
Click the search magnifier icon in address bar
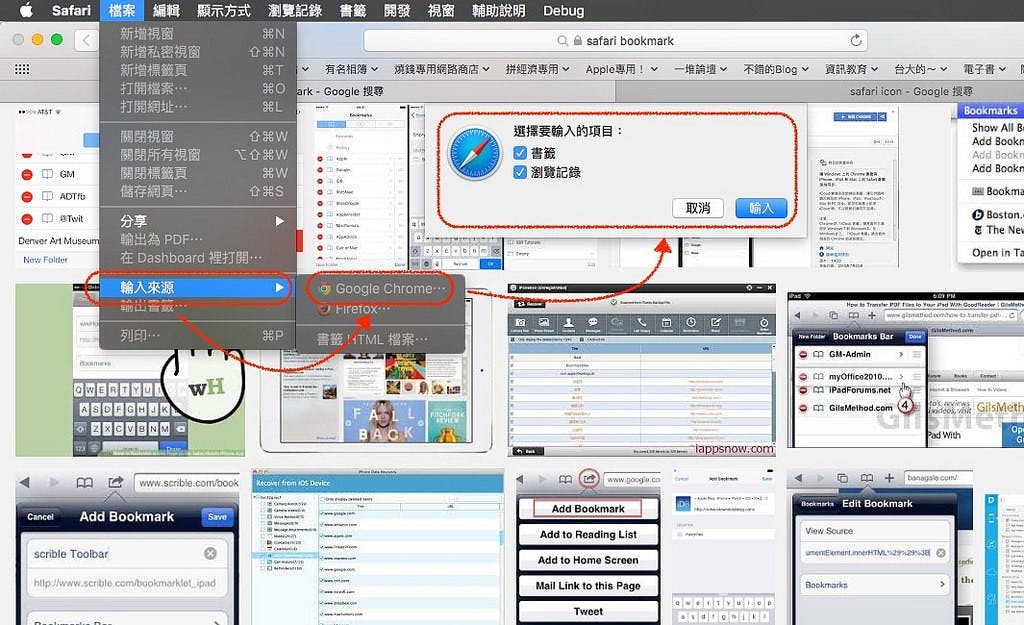pos(562,40)
